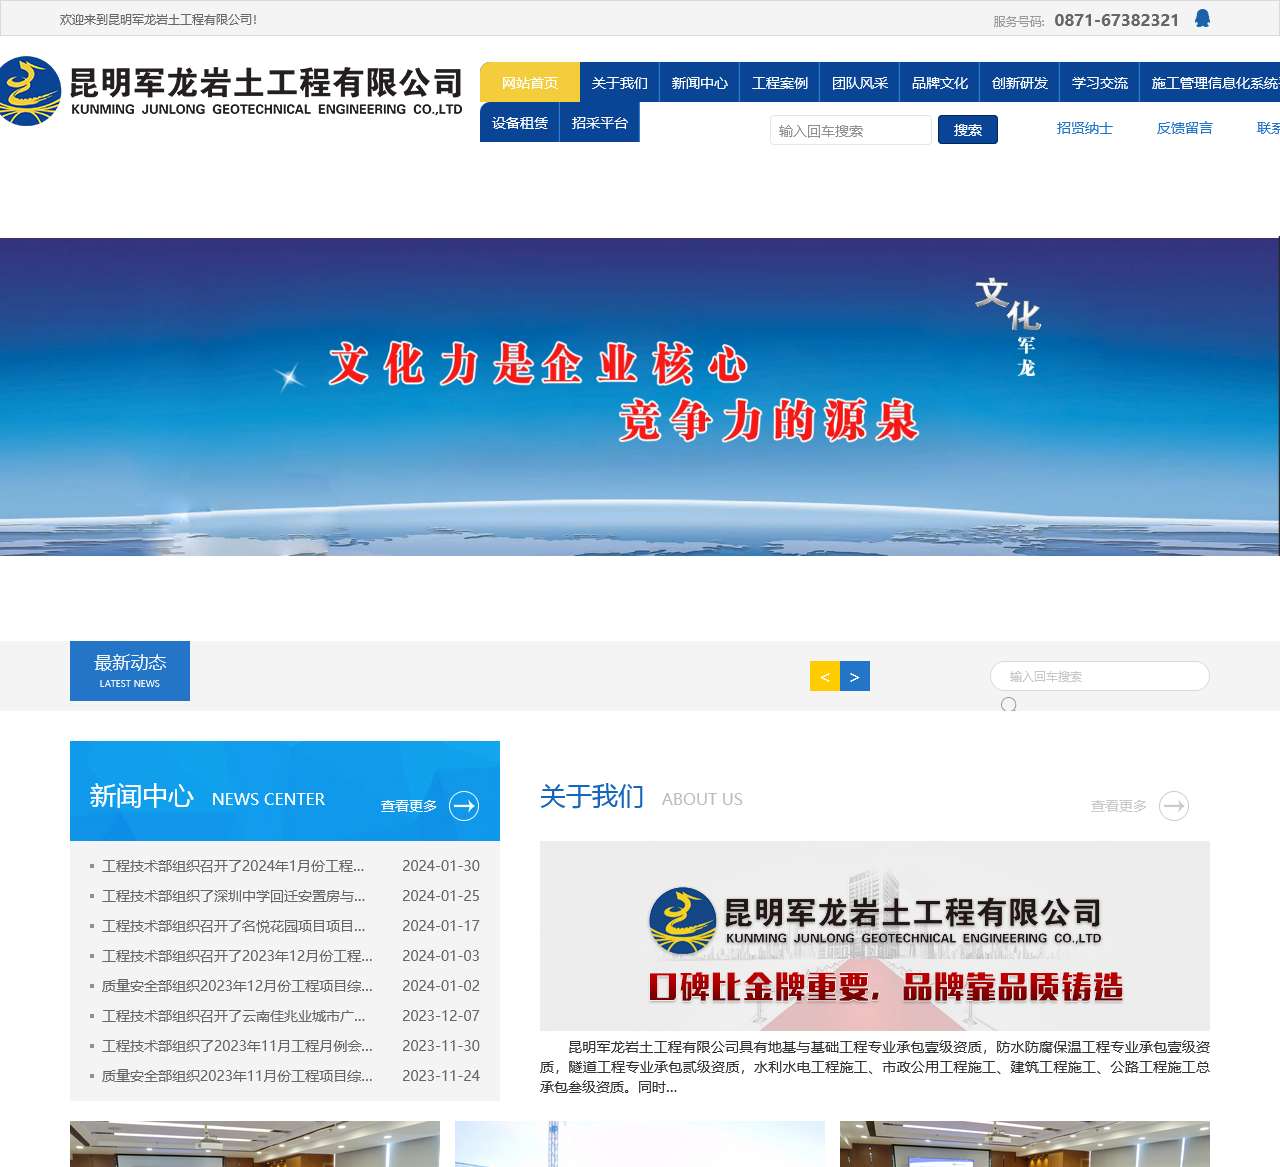Screen dimensions: 1280x1167
Task: Select 设备租赁 navigation item
Action: (x=520, y=123)
